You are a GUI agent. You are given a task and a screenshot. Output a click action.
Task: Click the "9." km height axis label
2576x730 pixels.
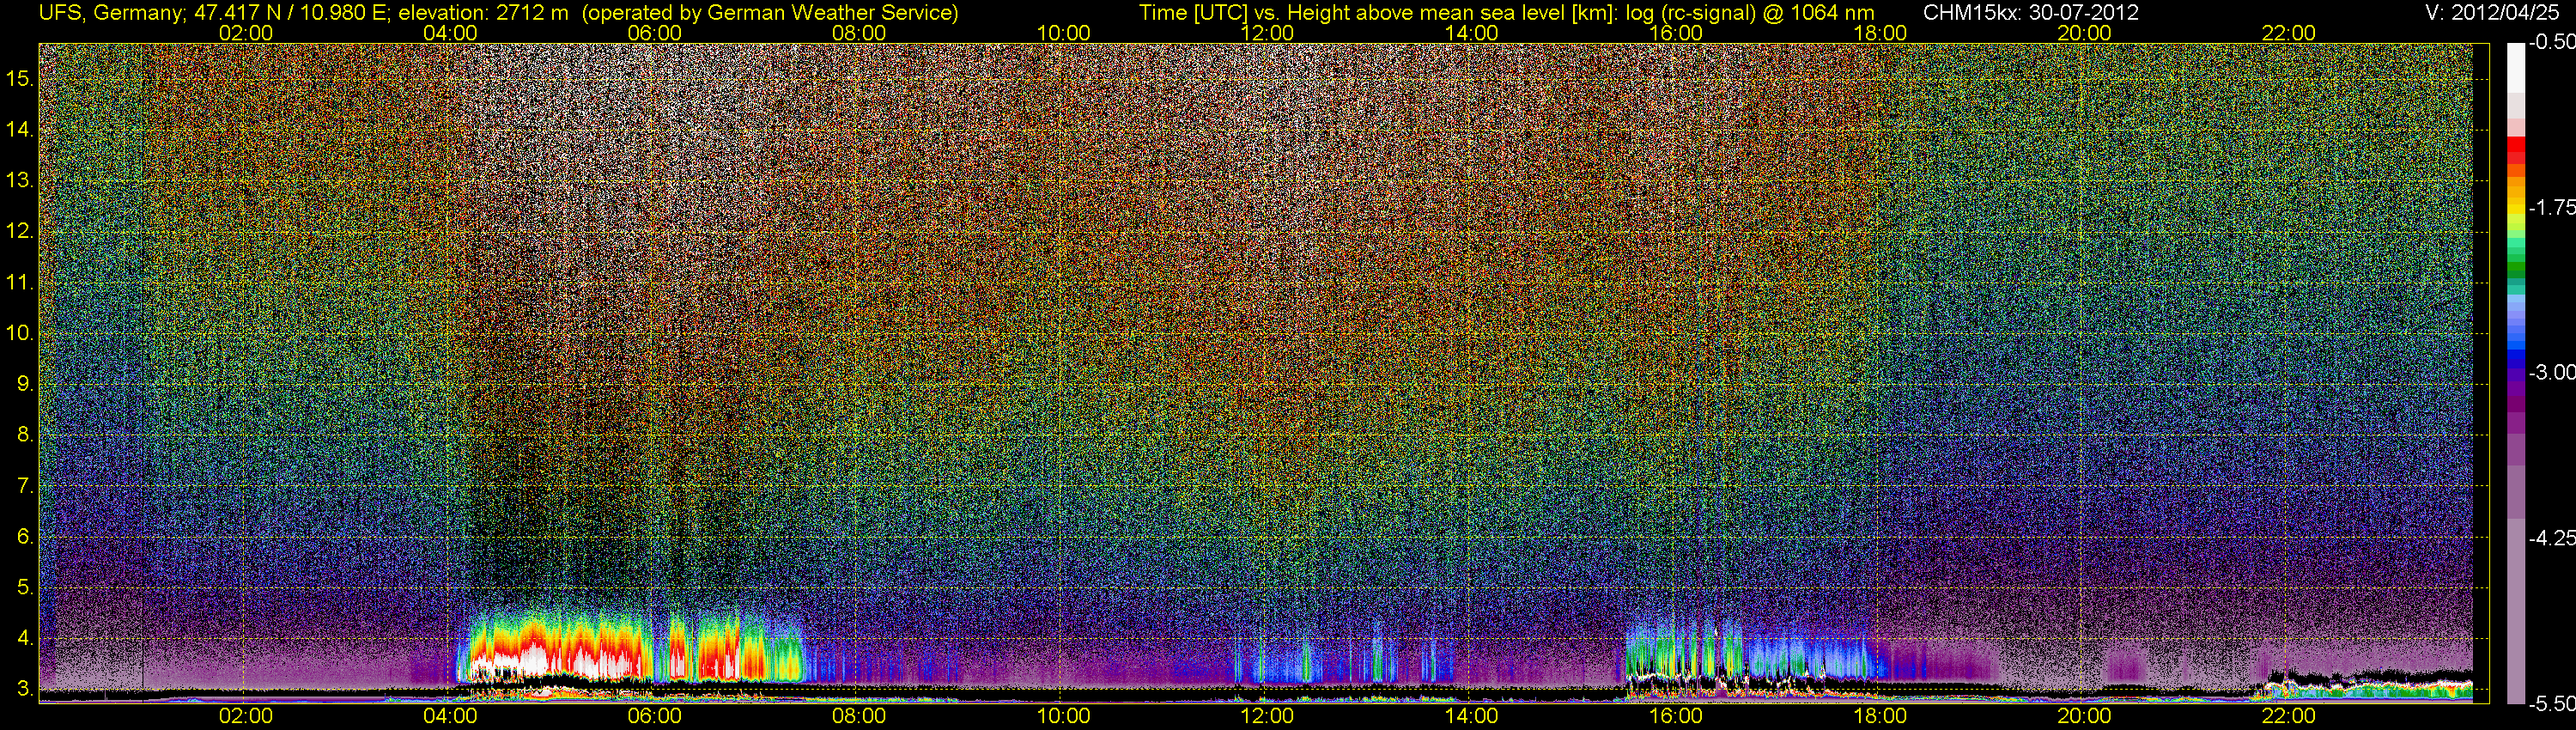coord(25,384)
